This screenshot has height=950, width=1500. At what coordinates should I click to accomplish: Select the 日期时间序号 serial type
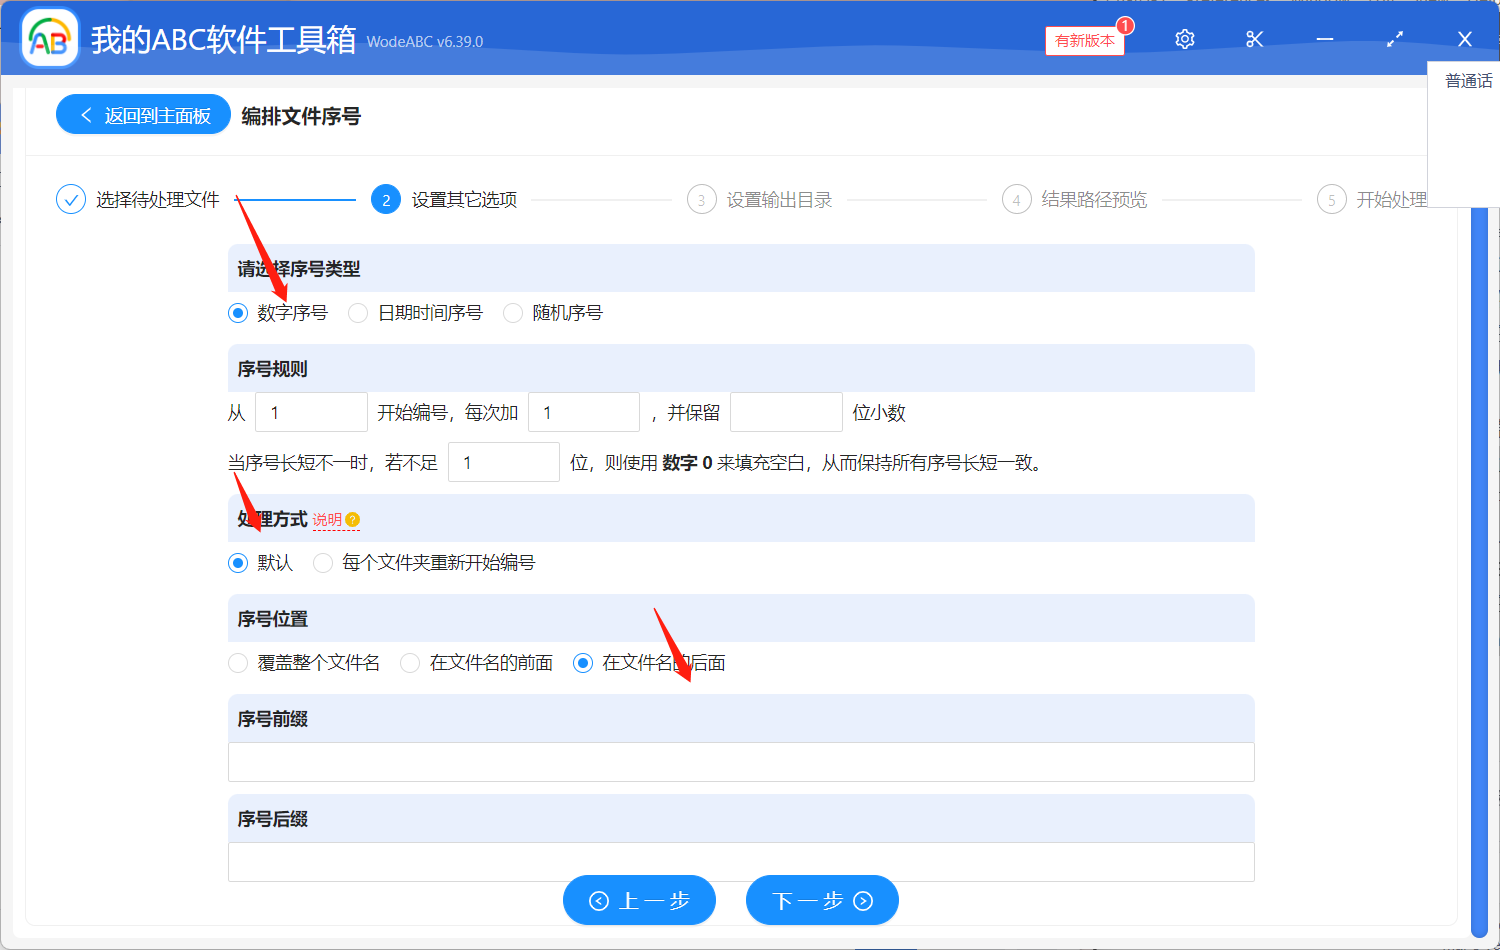coord(357,312)
